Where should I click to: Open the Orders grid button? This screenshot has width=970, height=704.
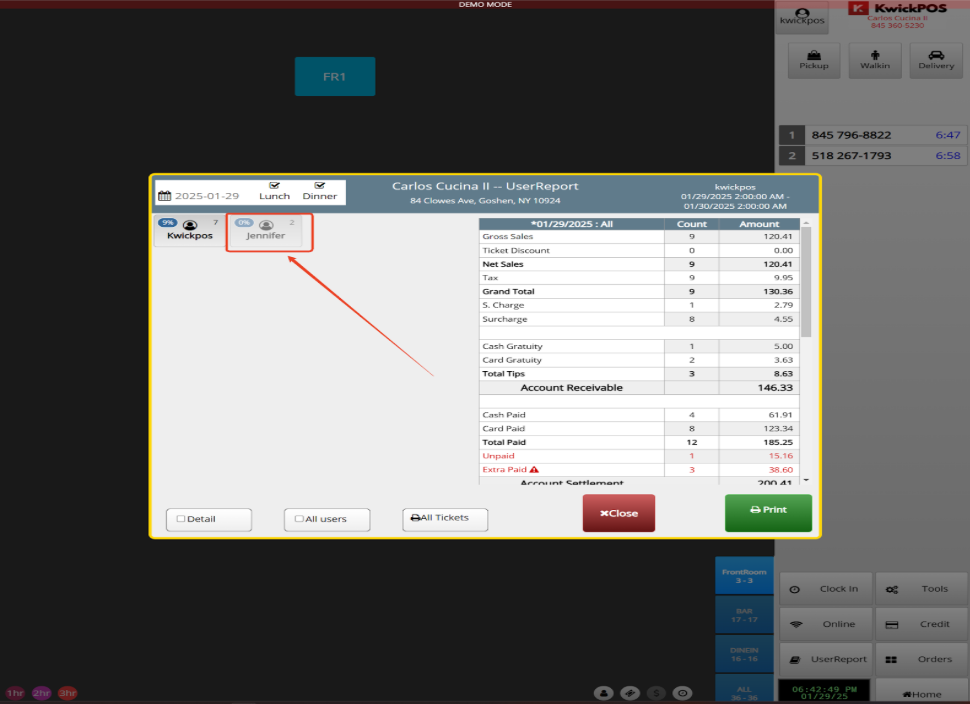[922, 659]
